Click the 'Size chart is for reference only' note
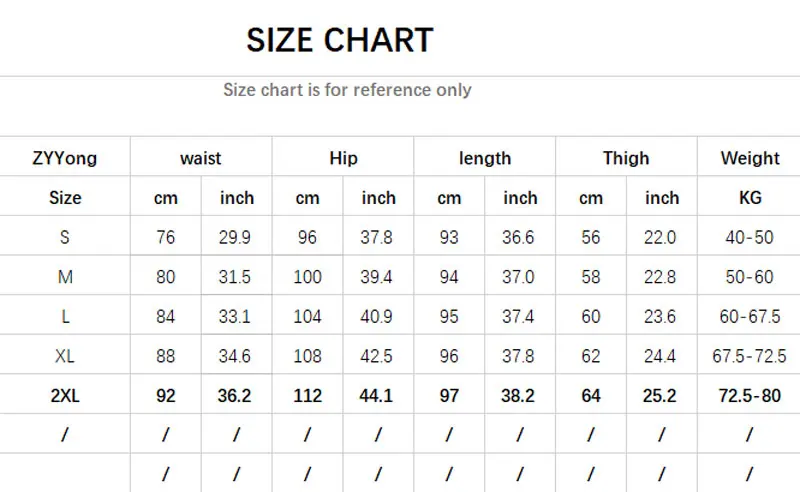800x492 pixels. point(347,90)
